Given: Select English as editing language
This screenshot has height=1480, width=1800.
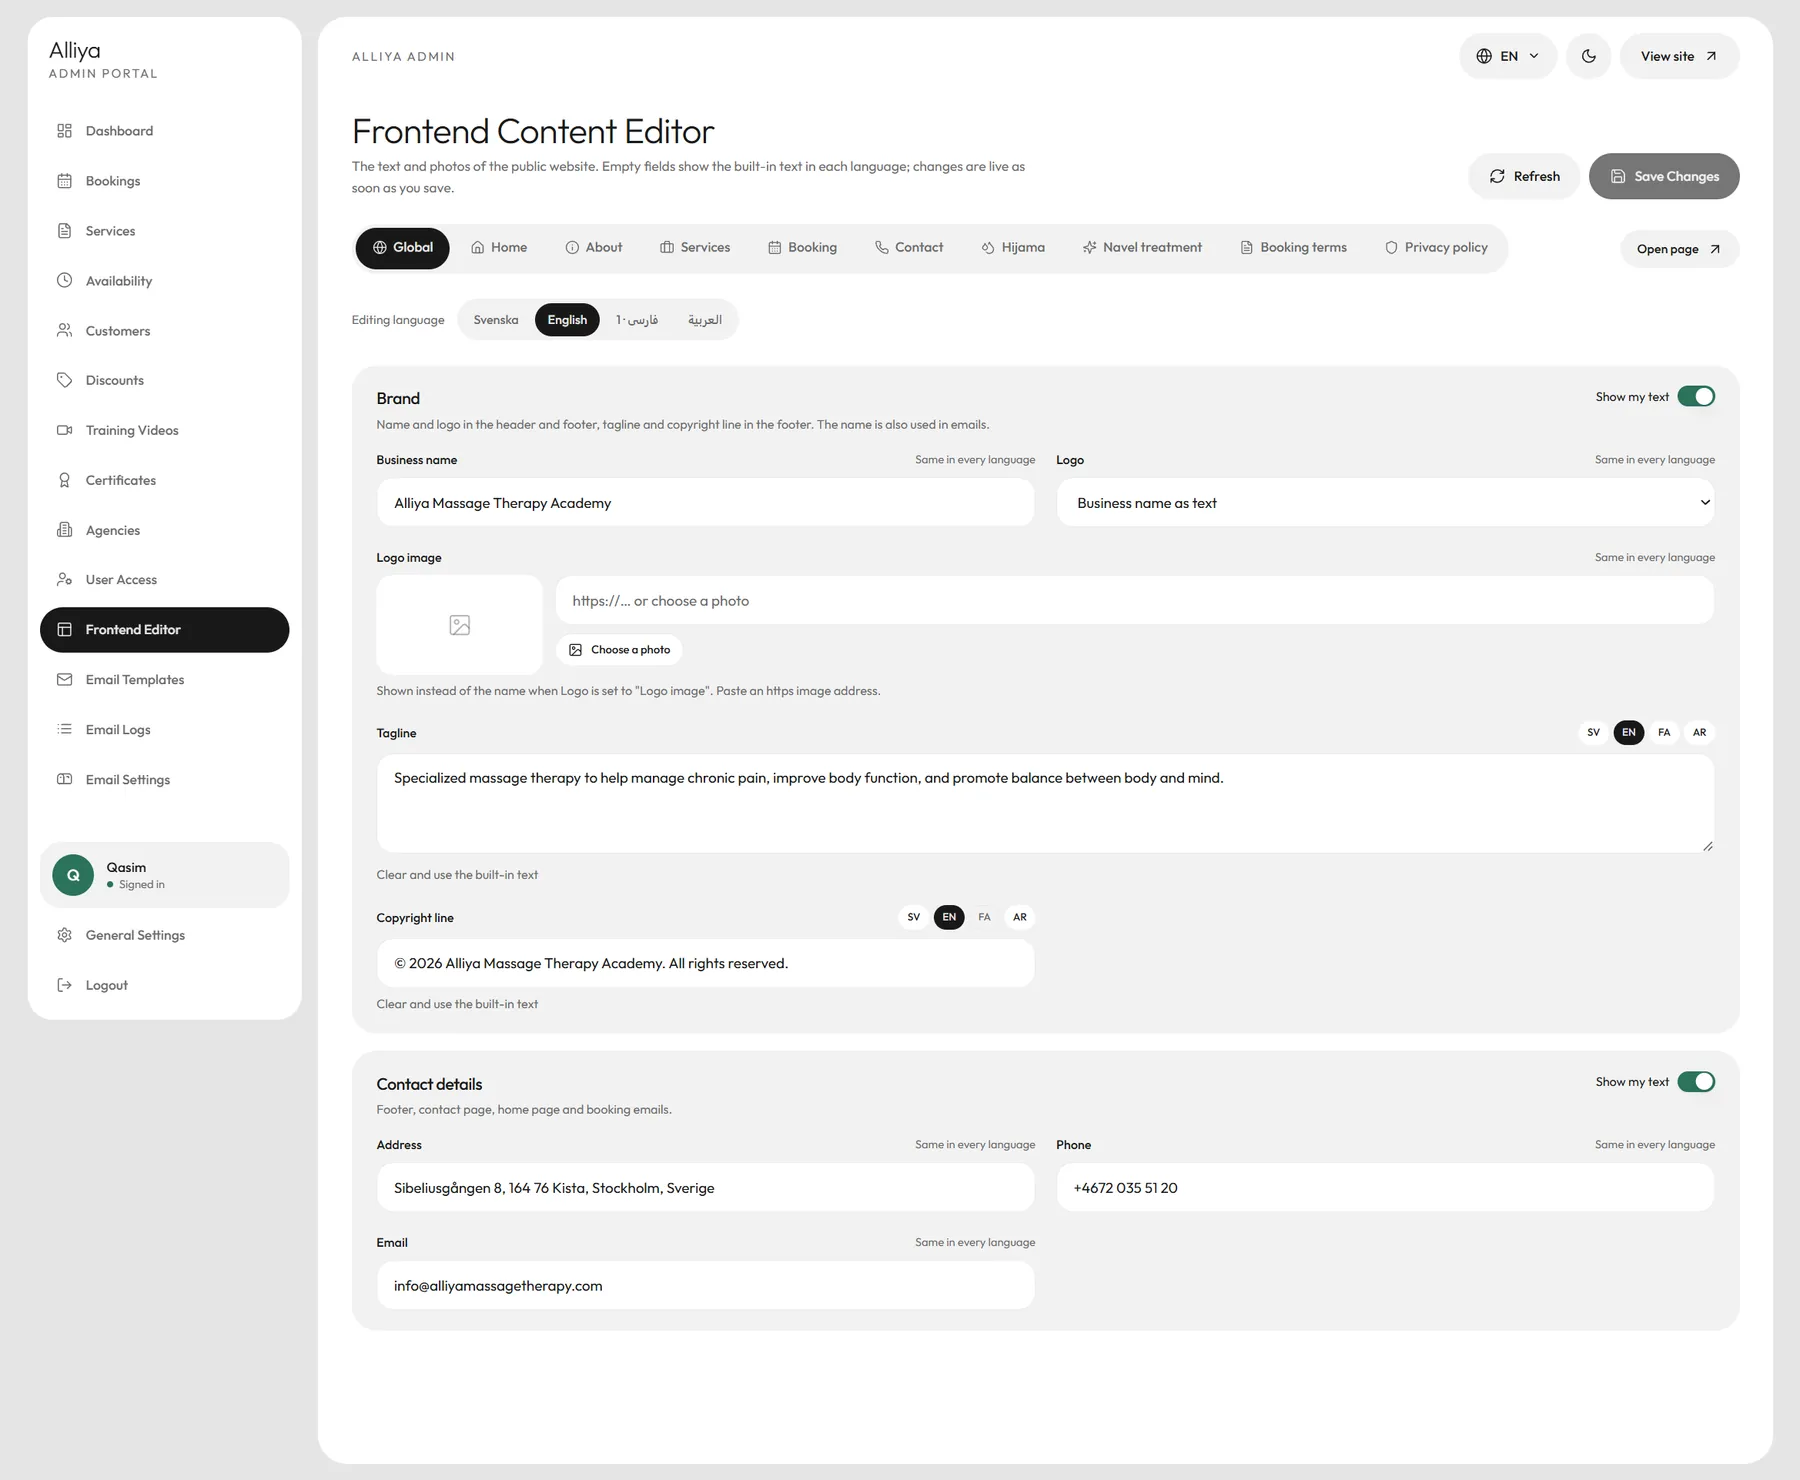Looking at the screenshot, I should pyautogui.click(x=567, y=320).
